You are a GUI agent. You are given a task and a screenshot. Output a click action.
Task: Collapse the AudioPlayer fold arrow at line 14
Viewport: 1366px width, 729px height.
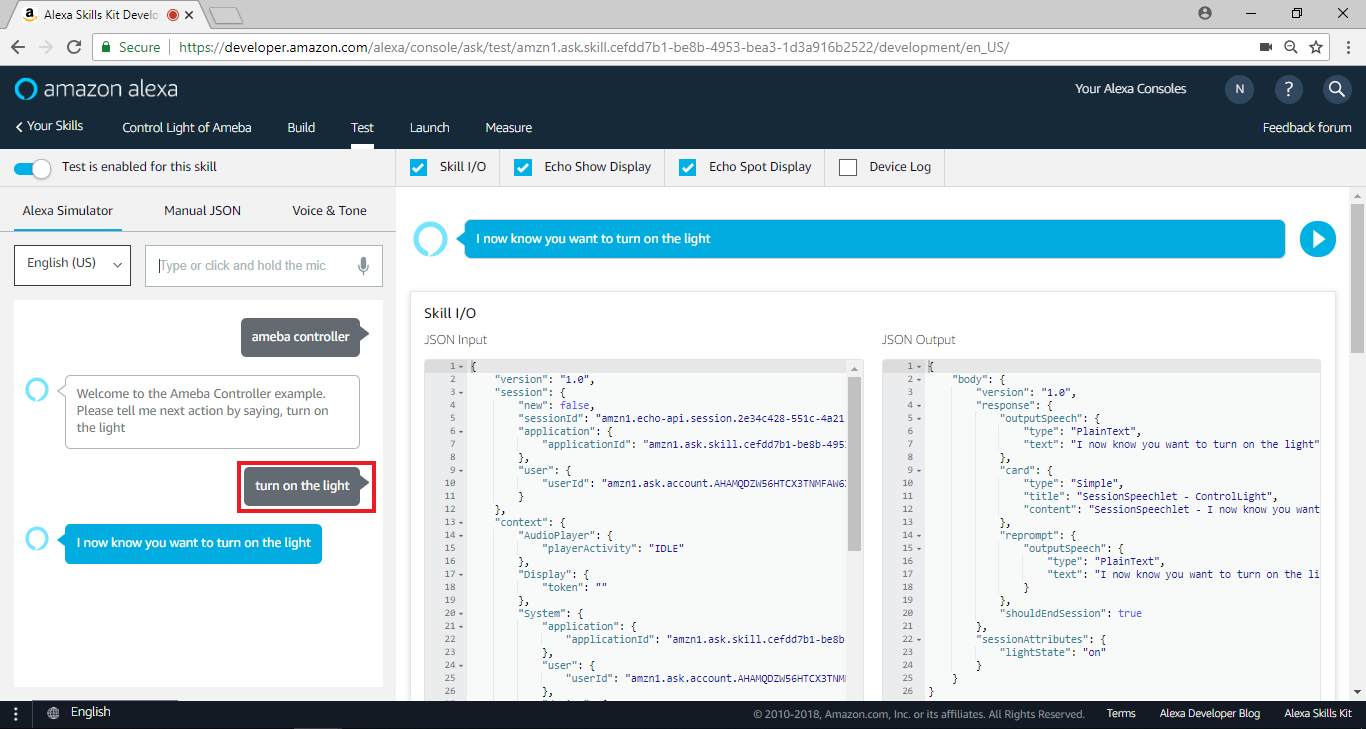[460, 536]
